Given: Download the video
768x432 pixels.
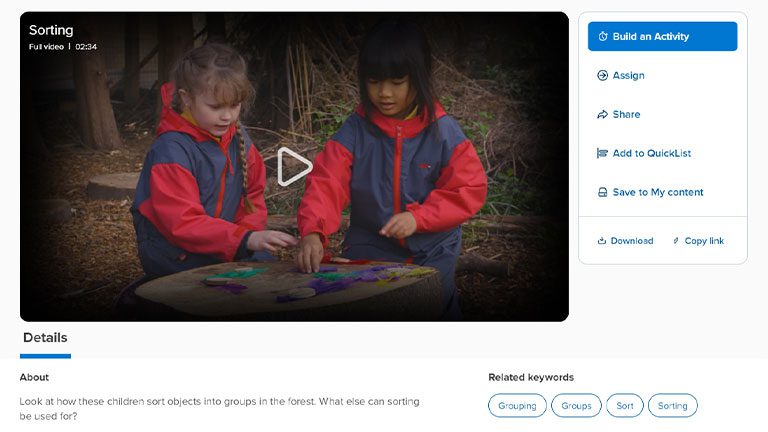Looking at the screenshot, I should coord(625,240).
